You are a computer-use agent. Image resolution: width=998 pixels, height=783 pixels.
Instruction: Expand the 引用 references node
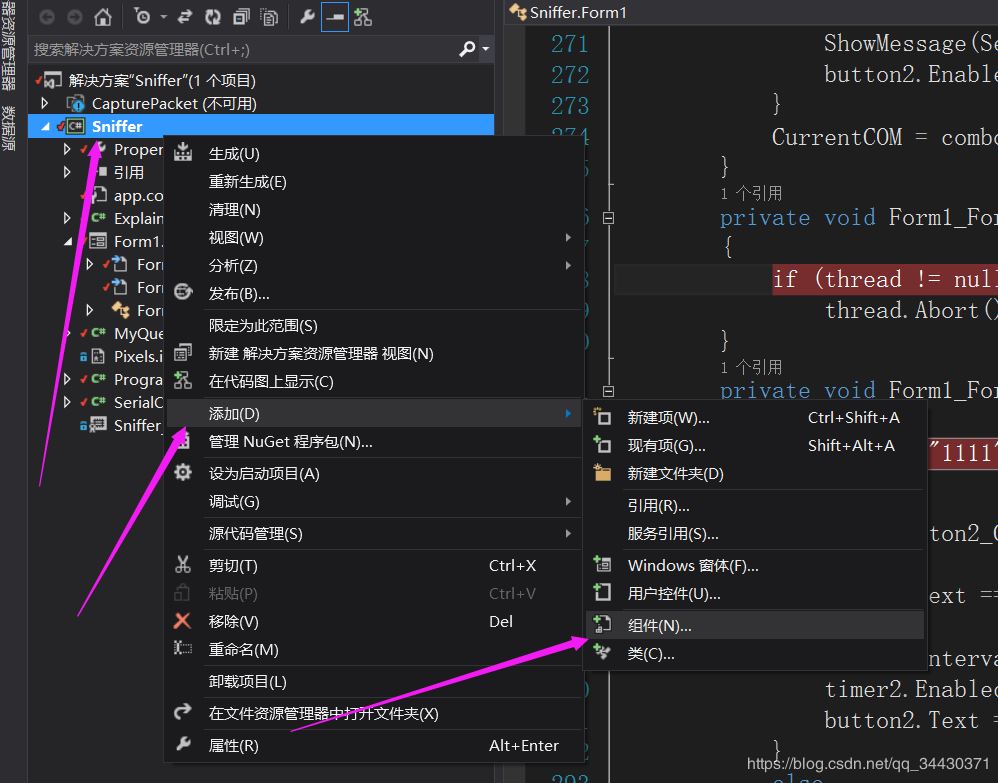point(67,172)
